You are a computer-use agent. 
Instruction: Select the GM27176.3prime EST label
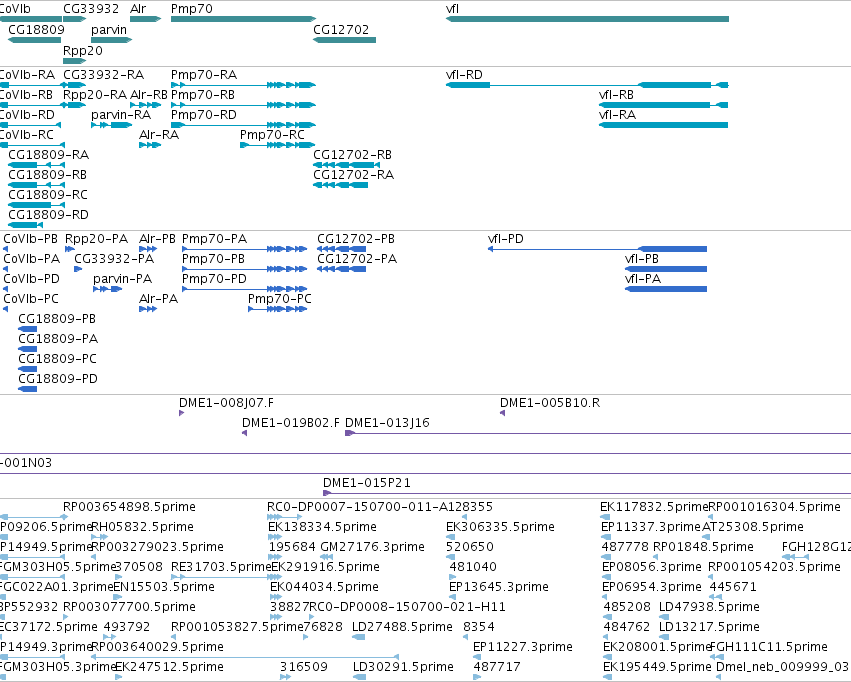click(372, 547)
